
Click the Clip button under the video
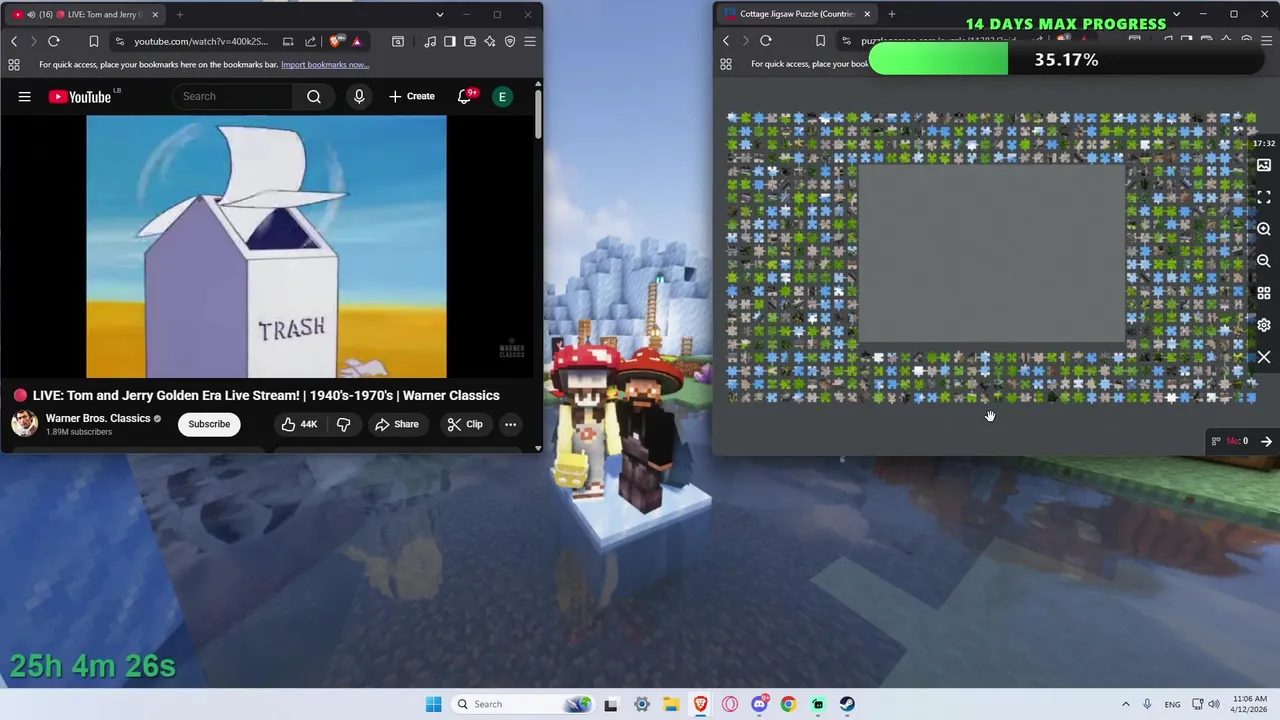click(x=465, y=424)
